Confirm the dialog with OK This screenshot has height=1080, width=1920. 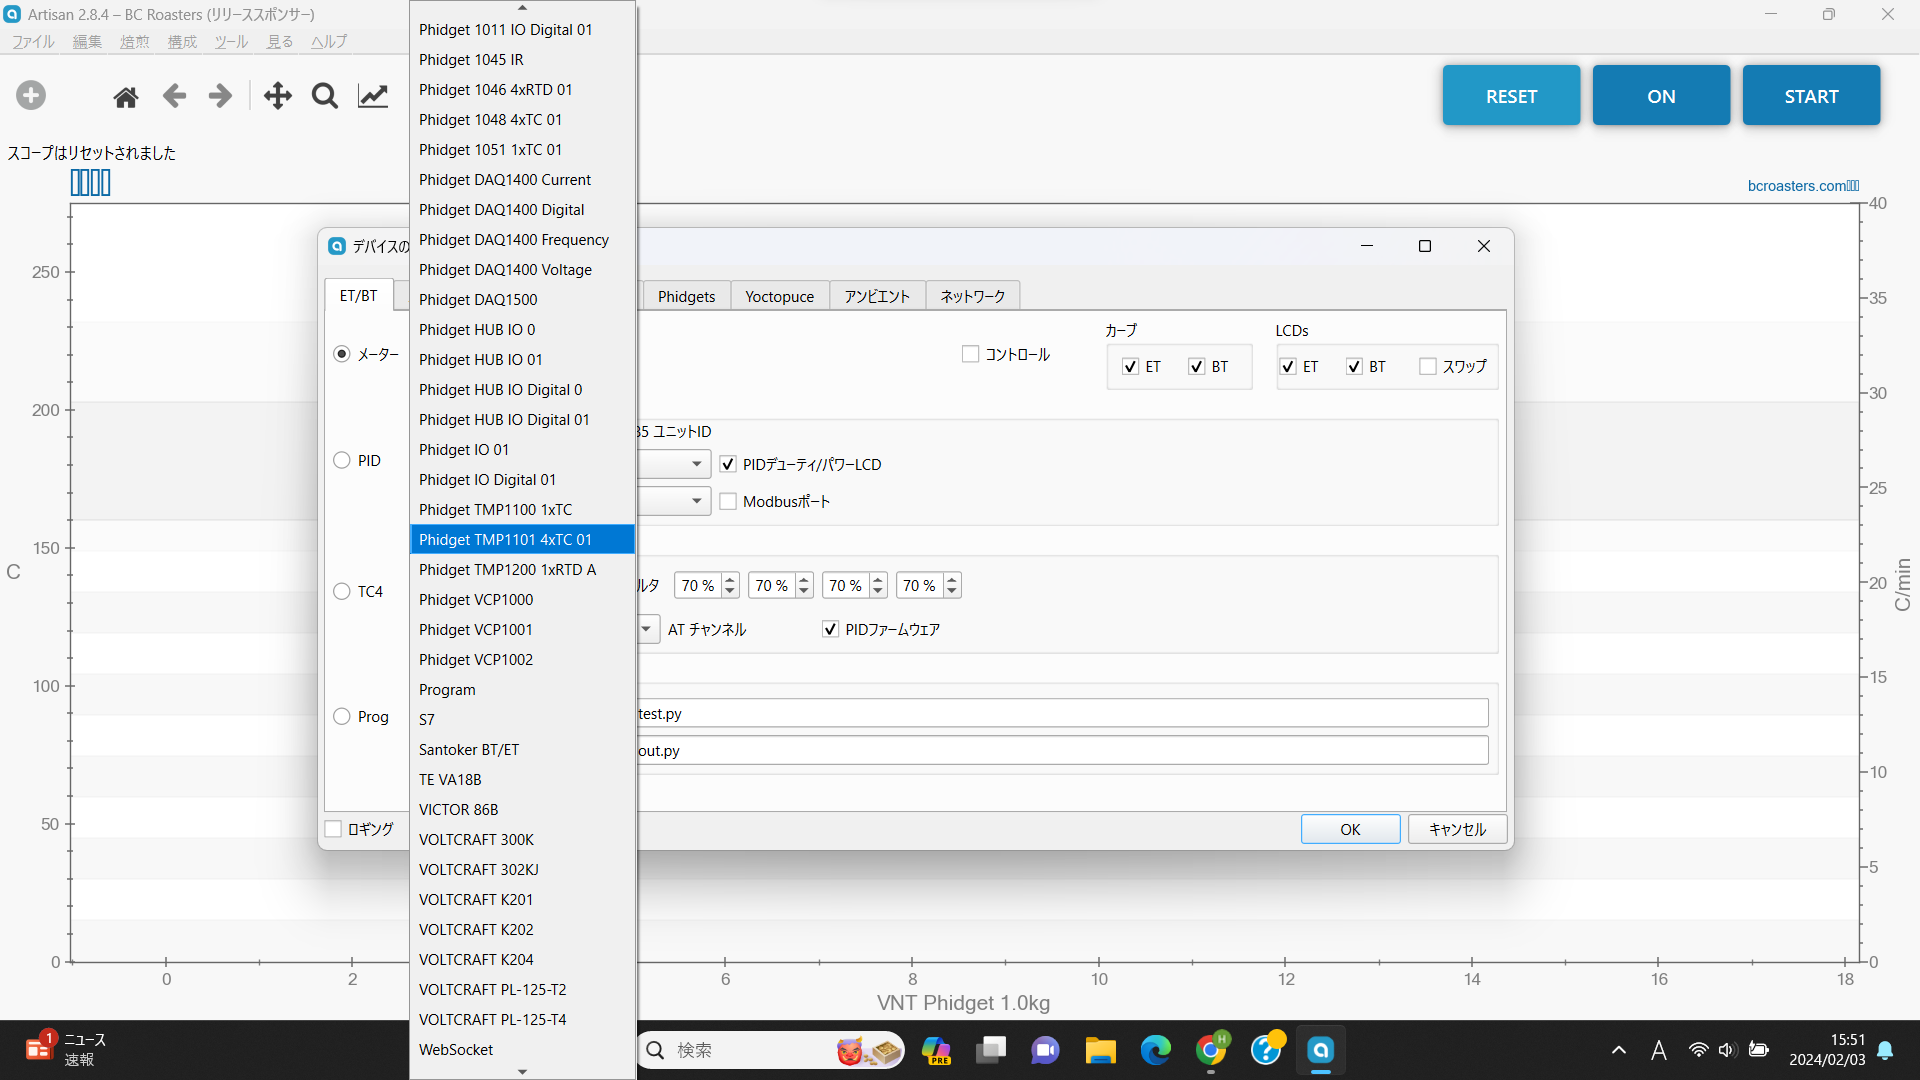[x=1350, y=829]
